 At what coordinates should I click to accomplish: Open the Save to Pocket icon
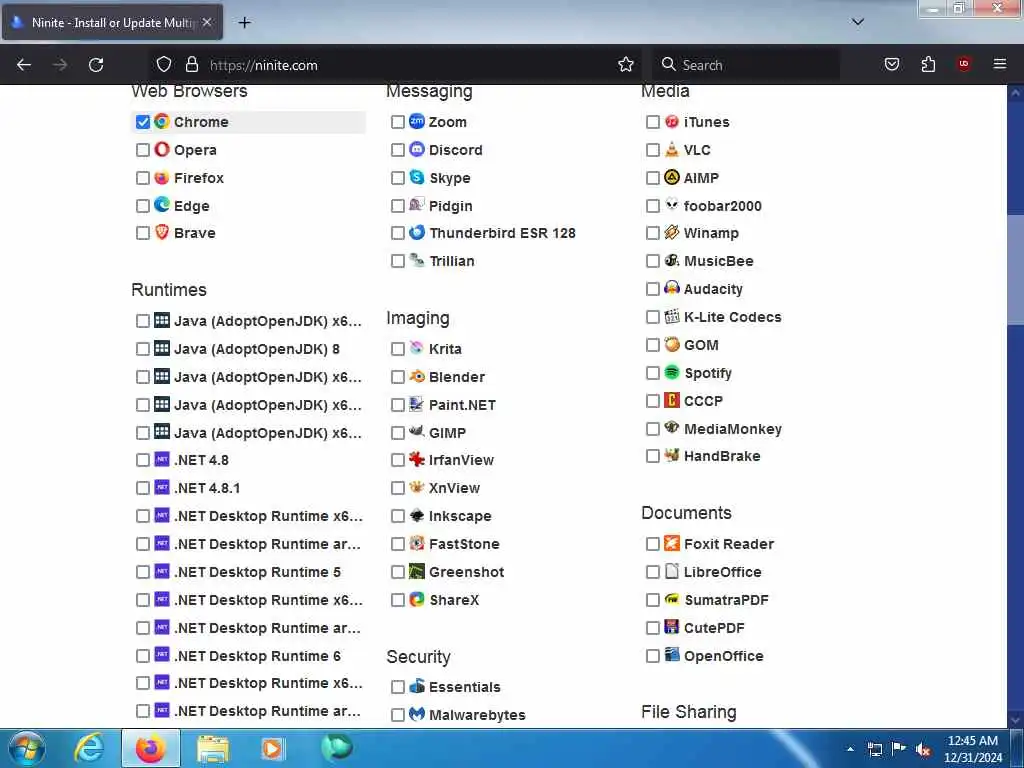891,65
